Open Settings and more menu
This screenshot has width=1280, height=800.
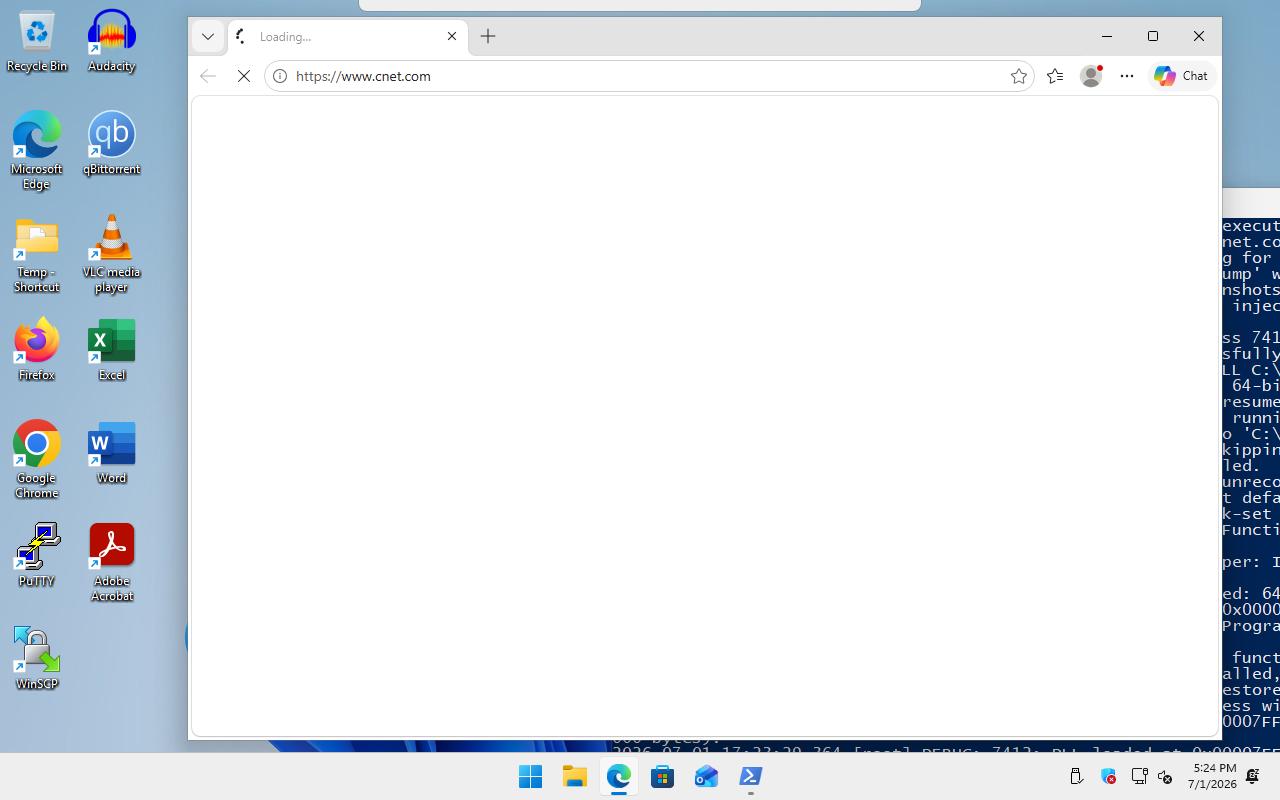tap(1127, 76)
